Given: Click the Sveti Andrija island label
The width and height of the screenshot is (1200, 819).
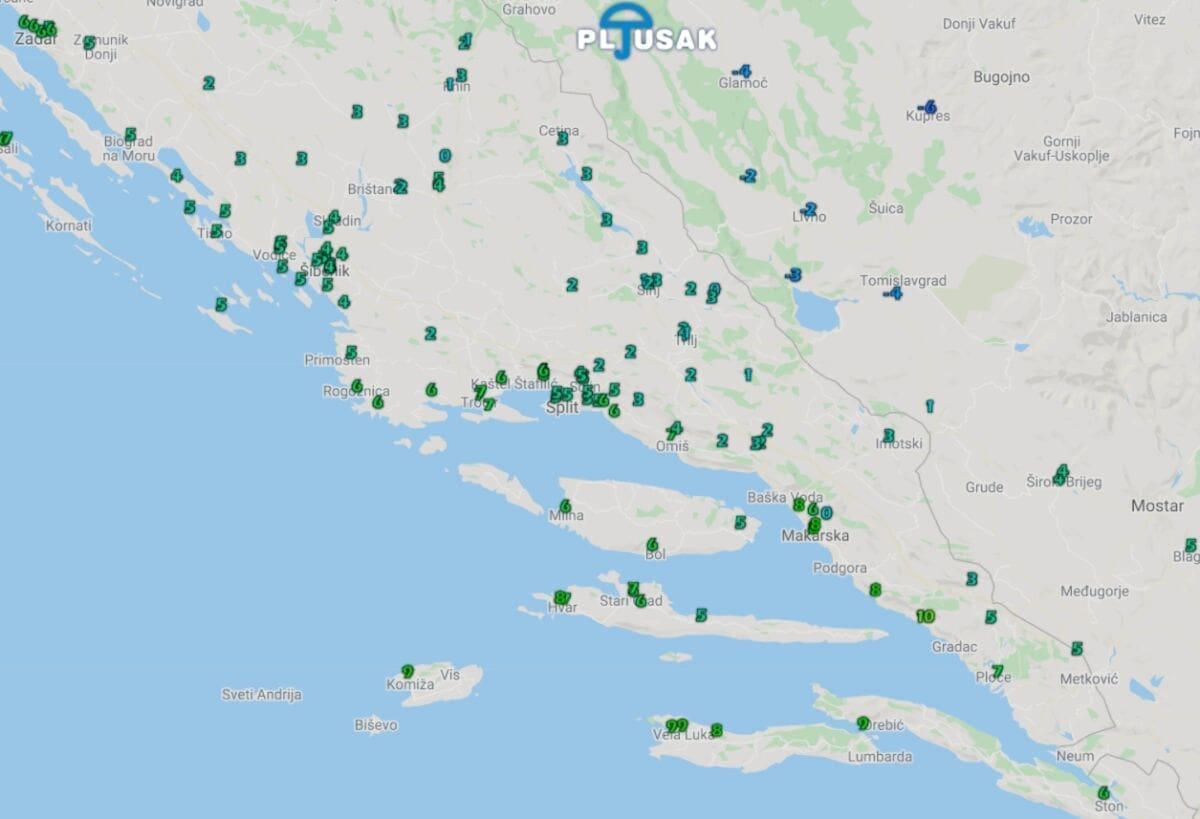Looking at the screenshot, I should [x=261, y=694].
